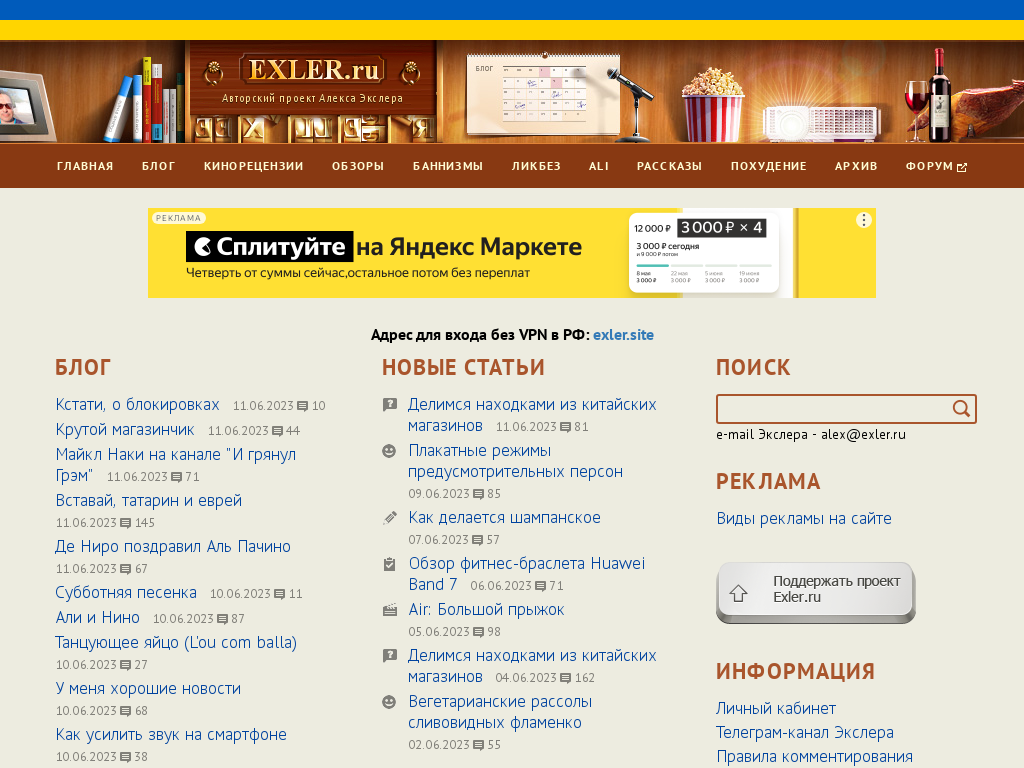Click comment icon for 'Вставай, татарин и еврей'
1024x768 pixels.
coord(126,523)
